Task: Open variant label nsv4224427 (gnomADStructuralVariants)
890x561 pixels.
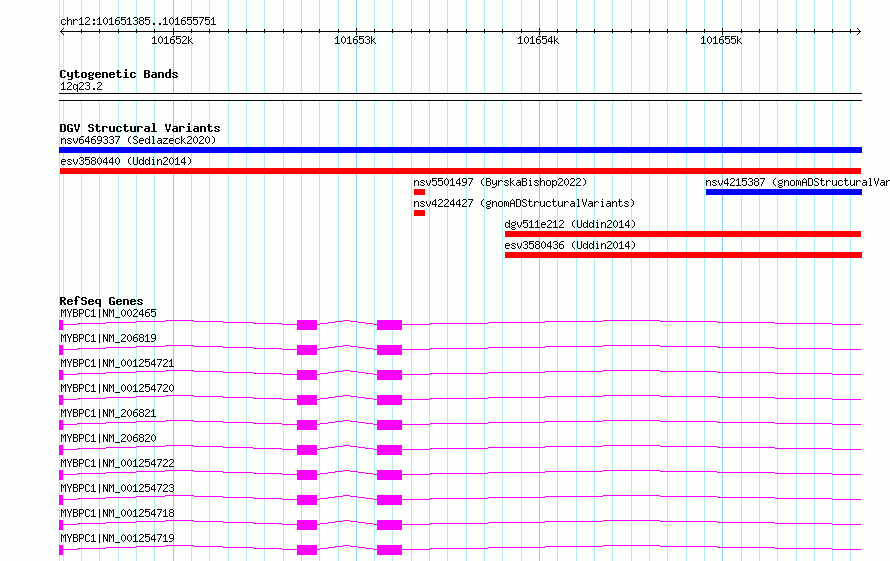Action: click(524, 203)
